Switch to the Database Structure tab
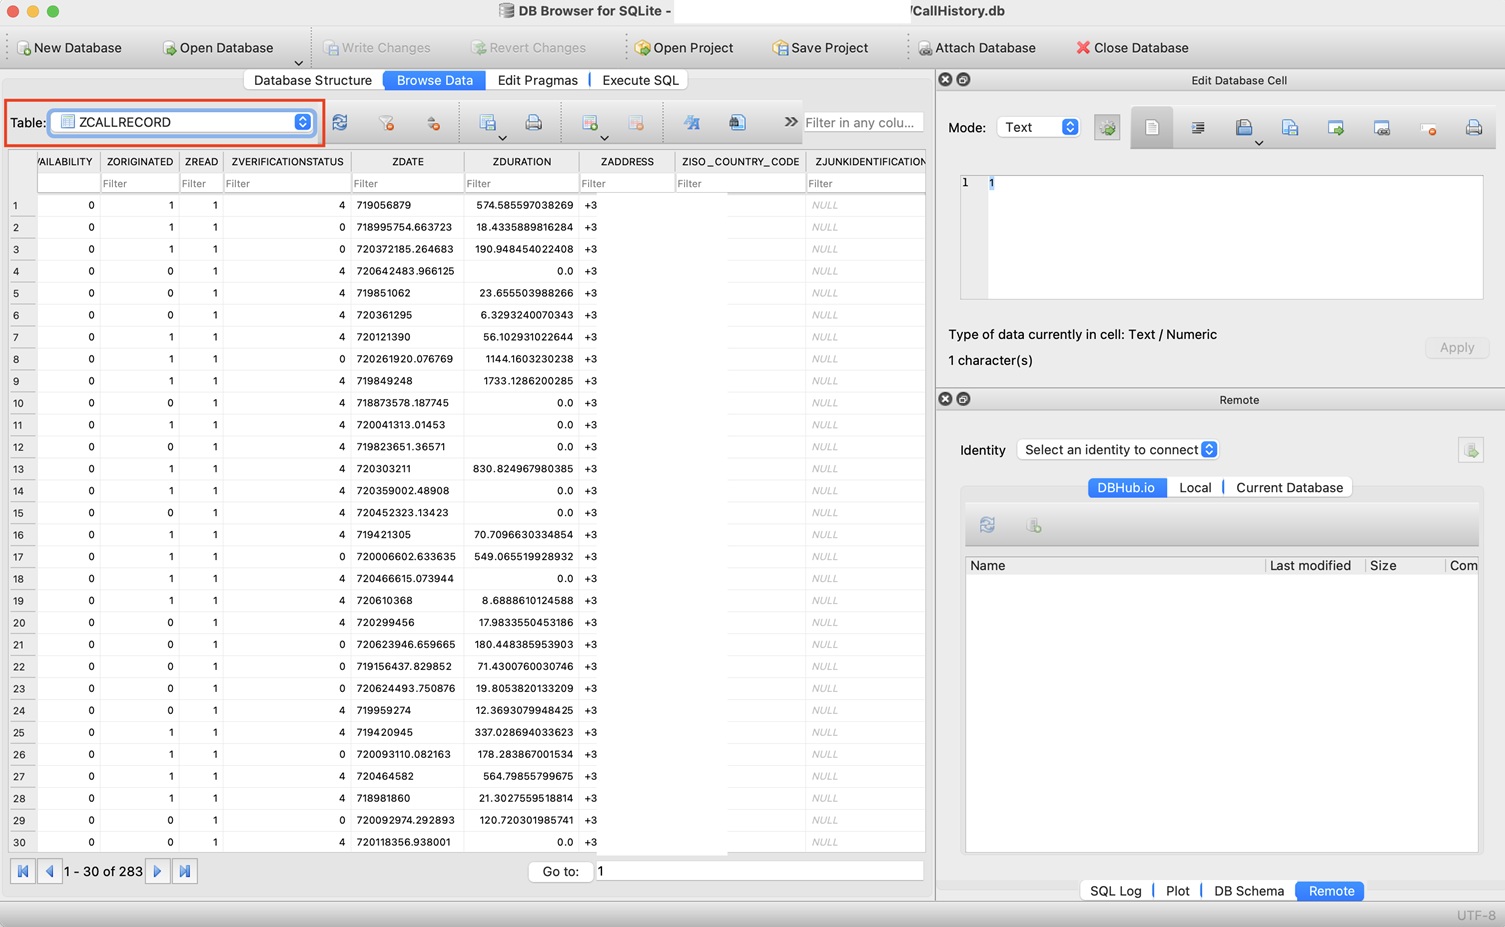The width and height of the screenshot is (1505, 927). coord(313,80)
